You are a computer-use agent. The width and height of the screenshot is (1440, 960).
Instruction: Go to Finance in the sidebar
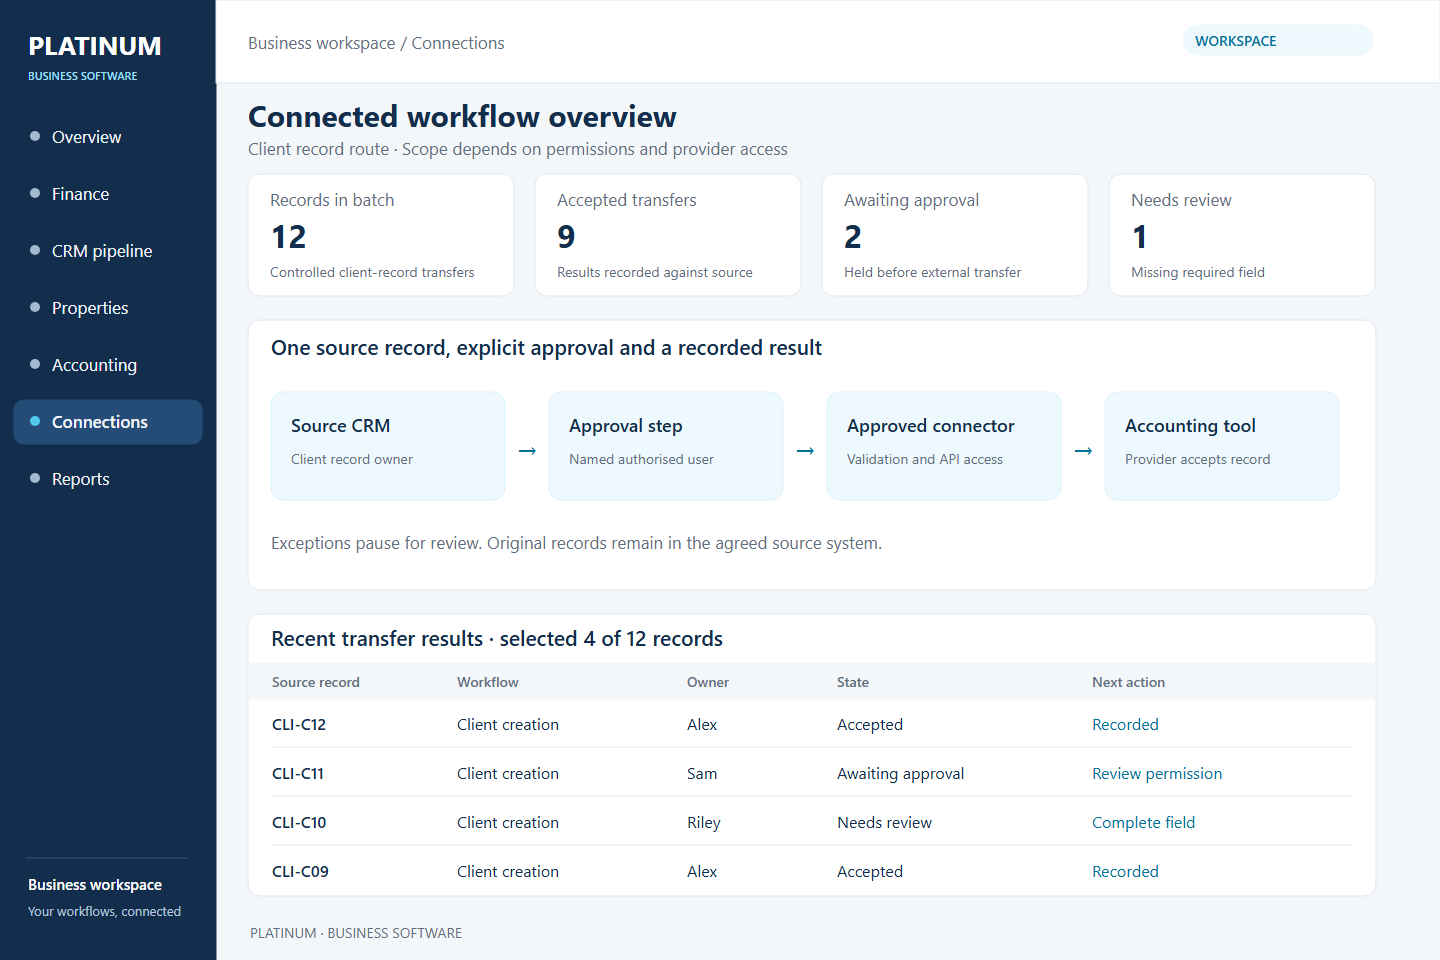[108, 194]
